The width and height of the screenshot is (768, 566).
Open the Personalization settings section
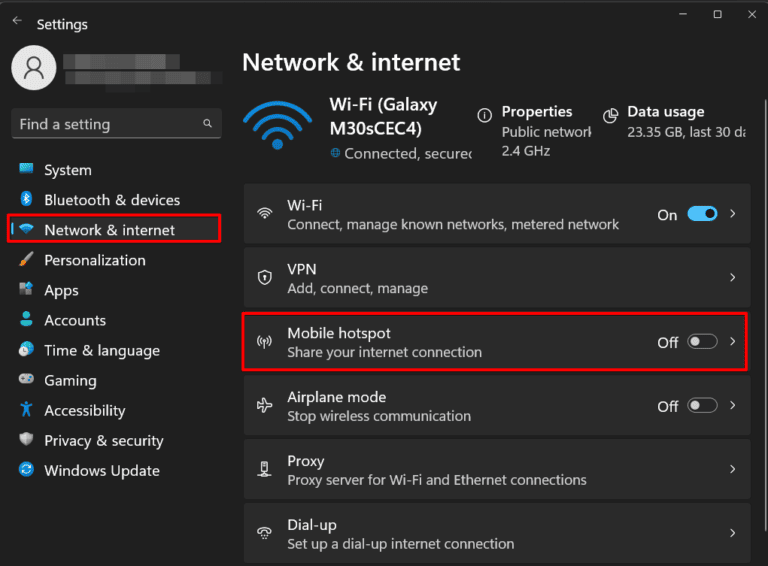[x=94, y=260]
